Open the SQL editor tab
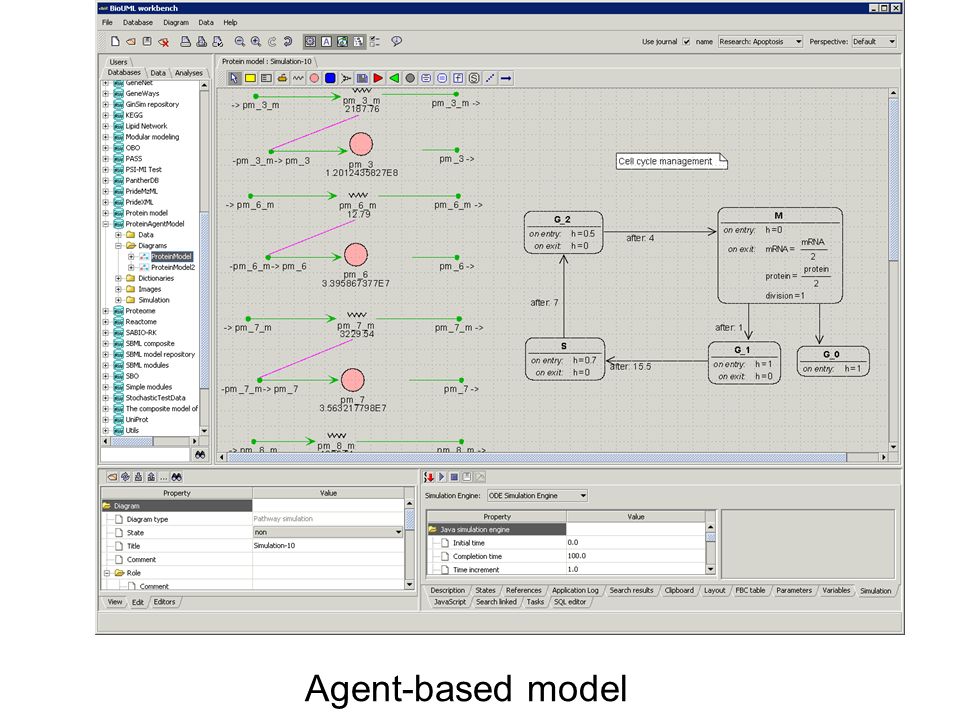This screenshot has width=960, height=720. [x=569, y=602]
